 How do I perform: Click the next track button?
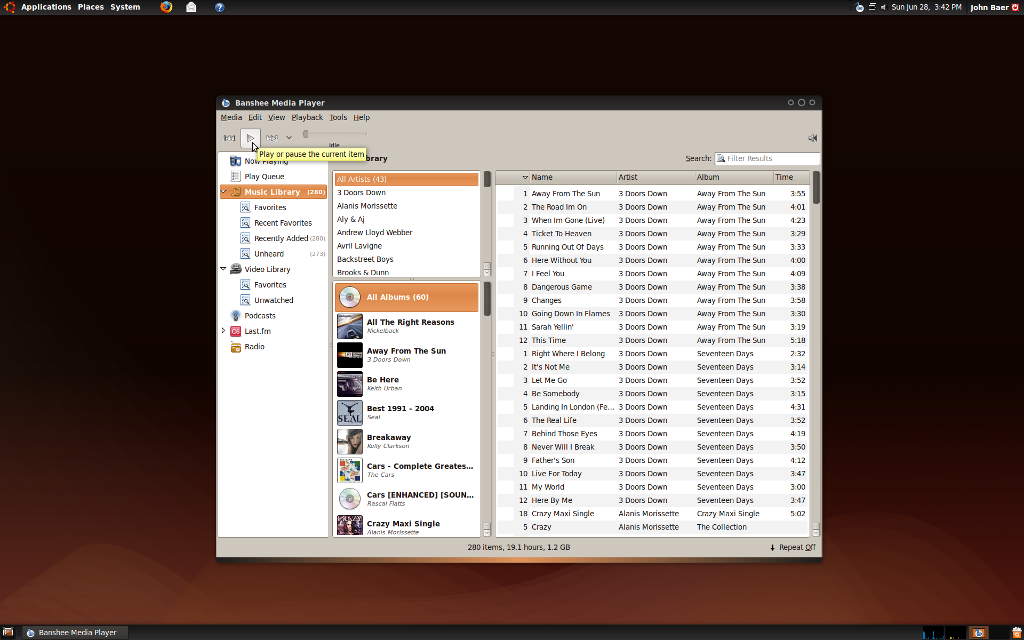[272, 138]
